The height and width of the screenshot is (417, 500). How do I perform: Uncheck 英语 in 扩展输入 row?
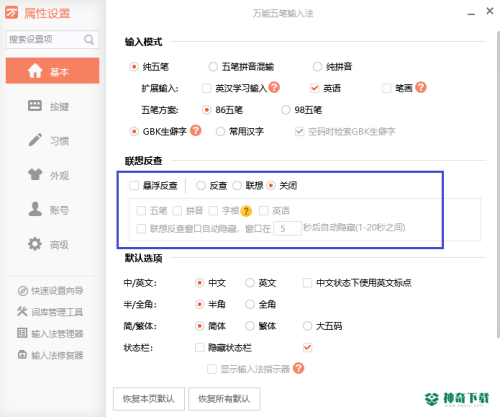pyautogui.click(x=314, y=88)
